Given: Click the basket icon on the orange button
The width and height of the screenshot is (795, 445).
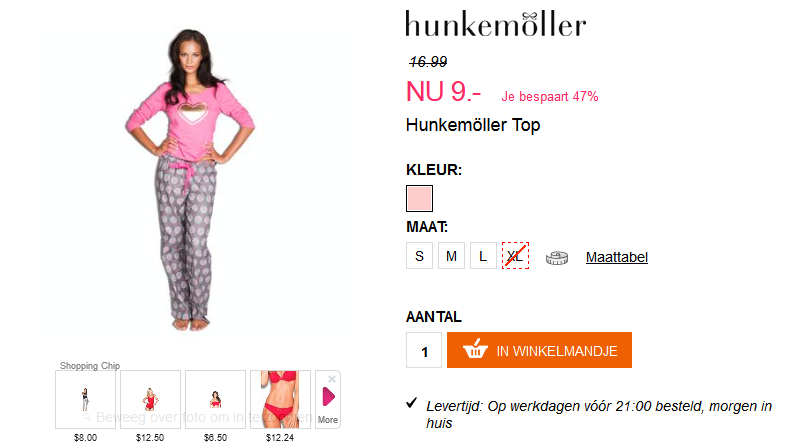Looking at the screenshot, I should [x=475, y=349].
